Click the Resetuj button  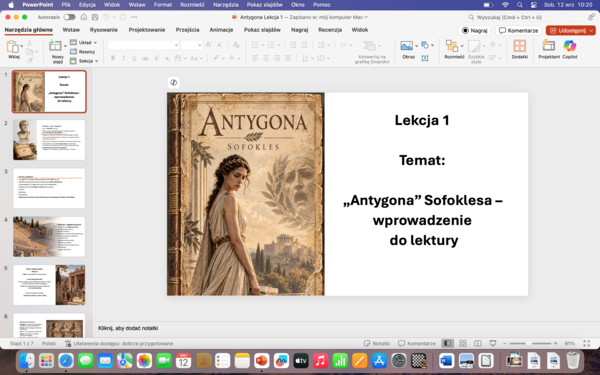(x=83, y=52)
